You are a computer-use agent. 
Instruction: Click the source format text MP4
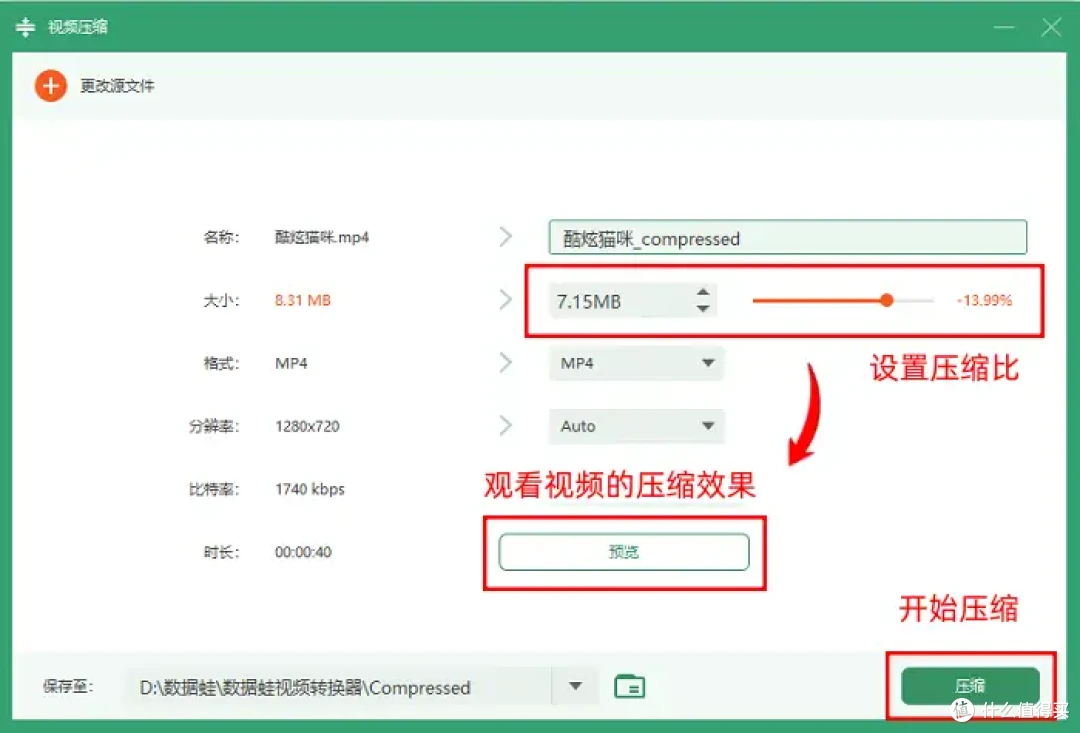tap(291, 363)
